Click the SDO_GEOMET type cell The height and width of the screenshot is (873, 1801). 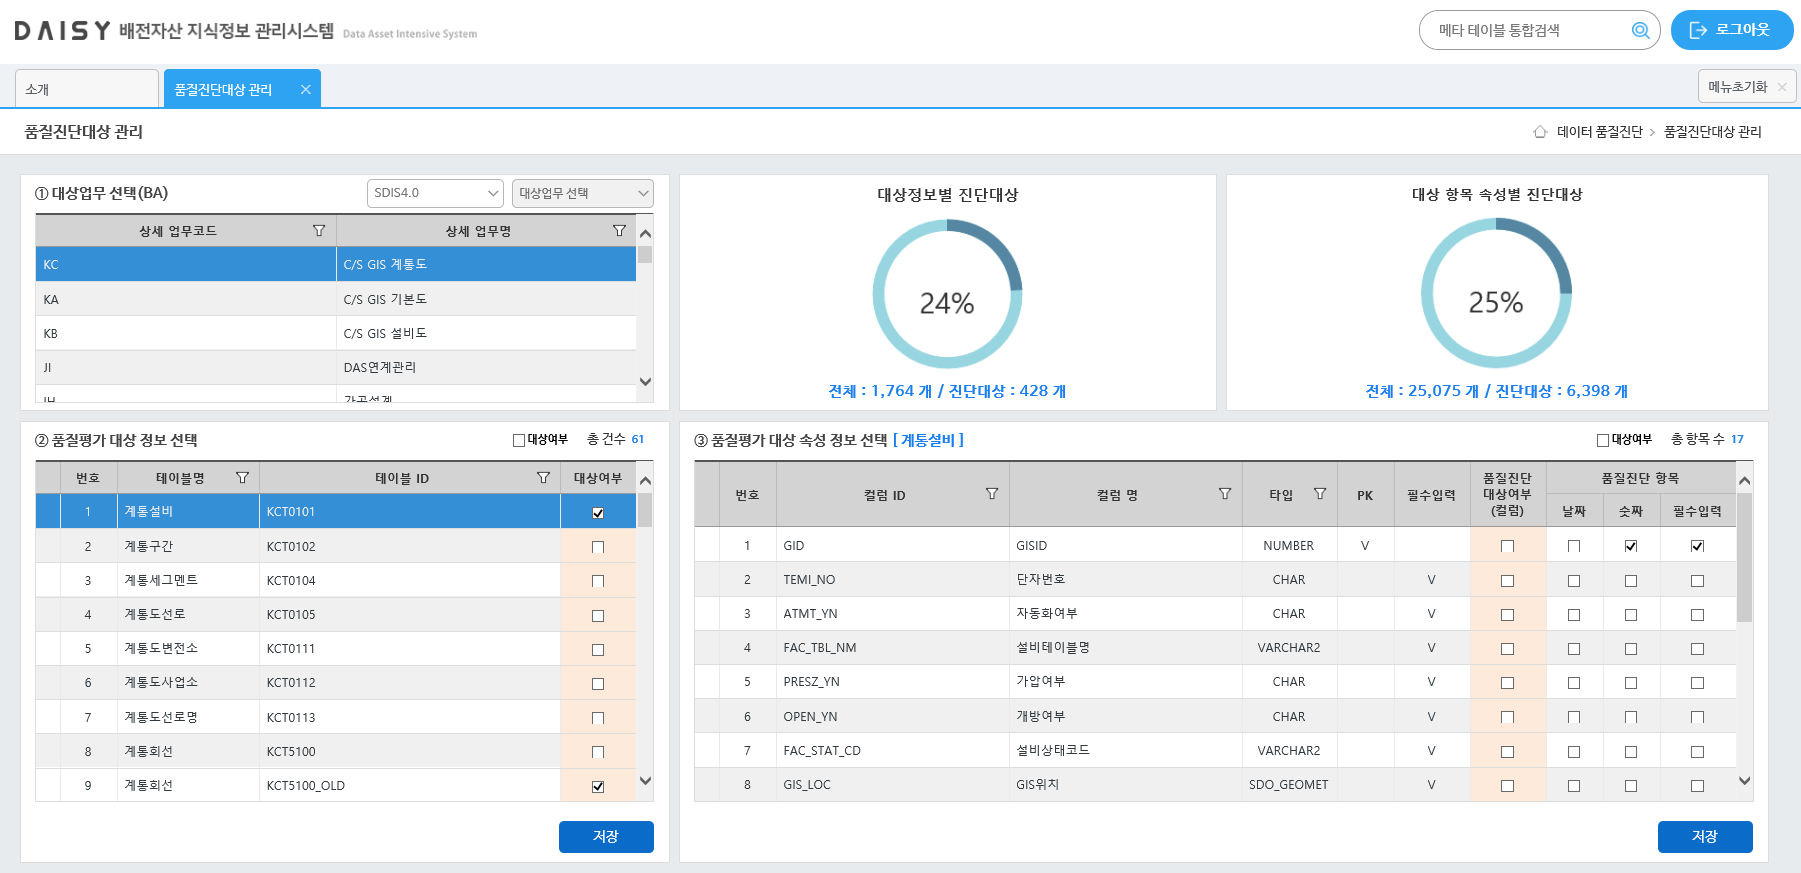click(x=1289, y=785)
